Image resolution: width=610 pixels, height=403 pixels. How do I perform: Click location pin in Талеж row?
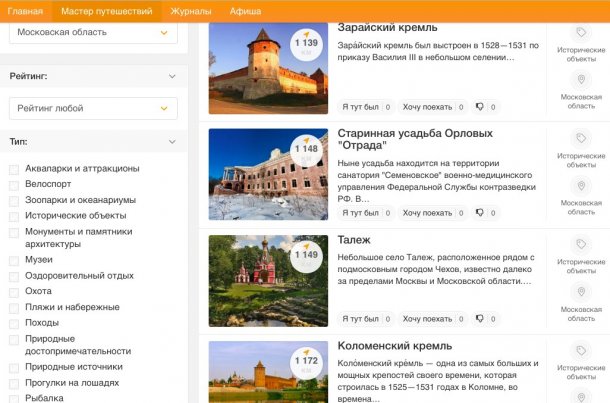click(581, 292)
